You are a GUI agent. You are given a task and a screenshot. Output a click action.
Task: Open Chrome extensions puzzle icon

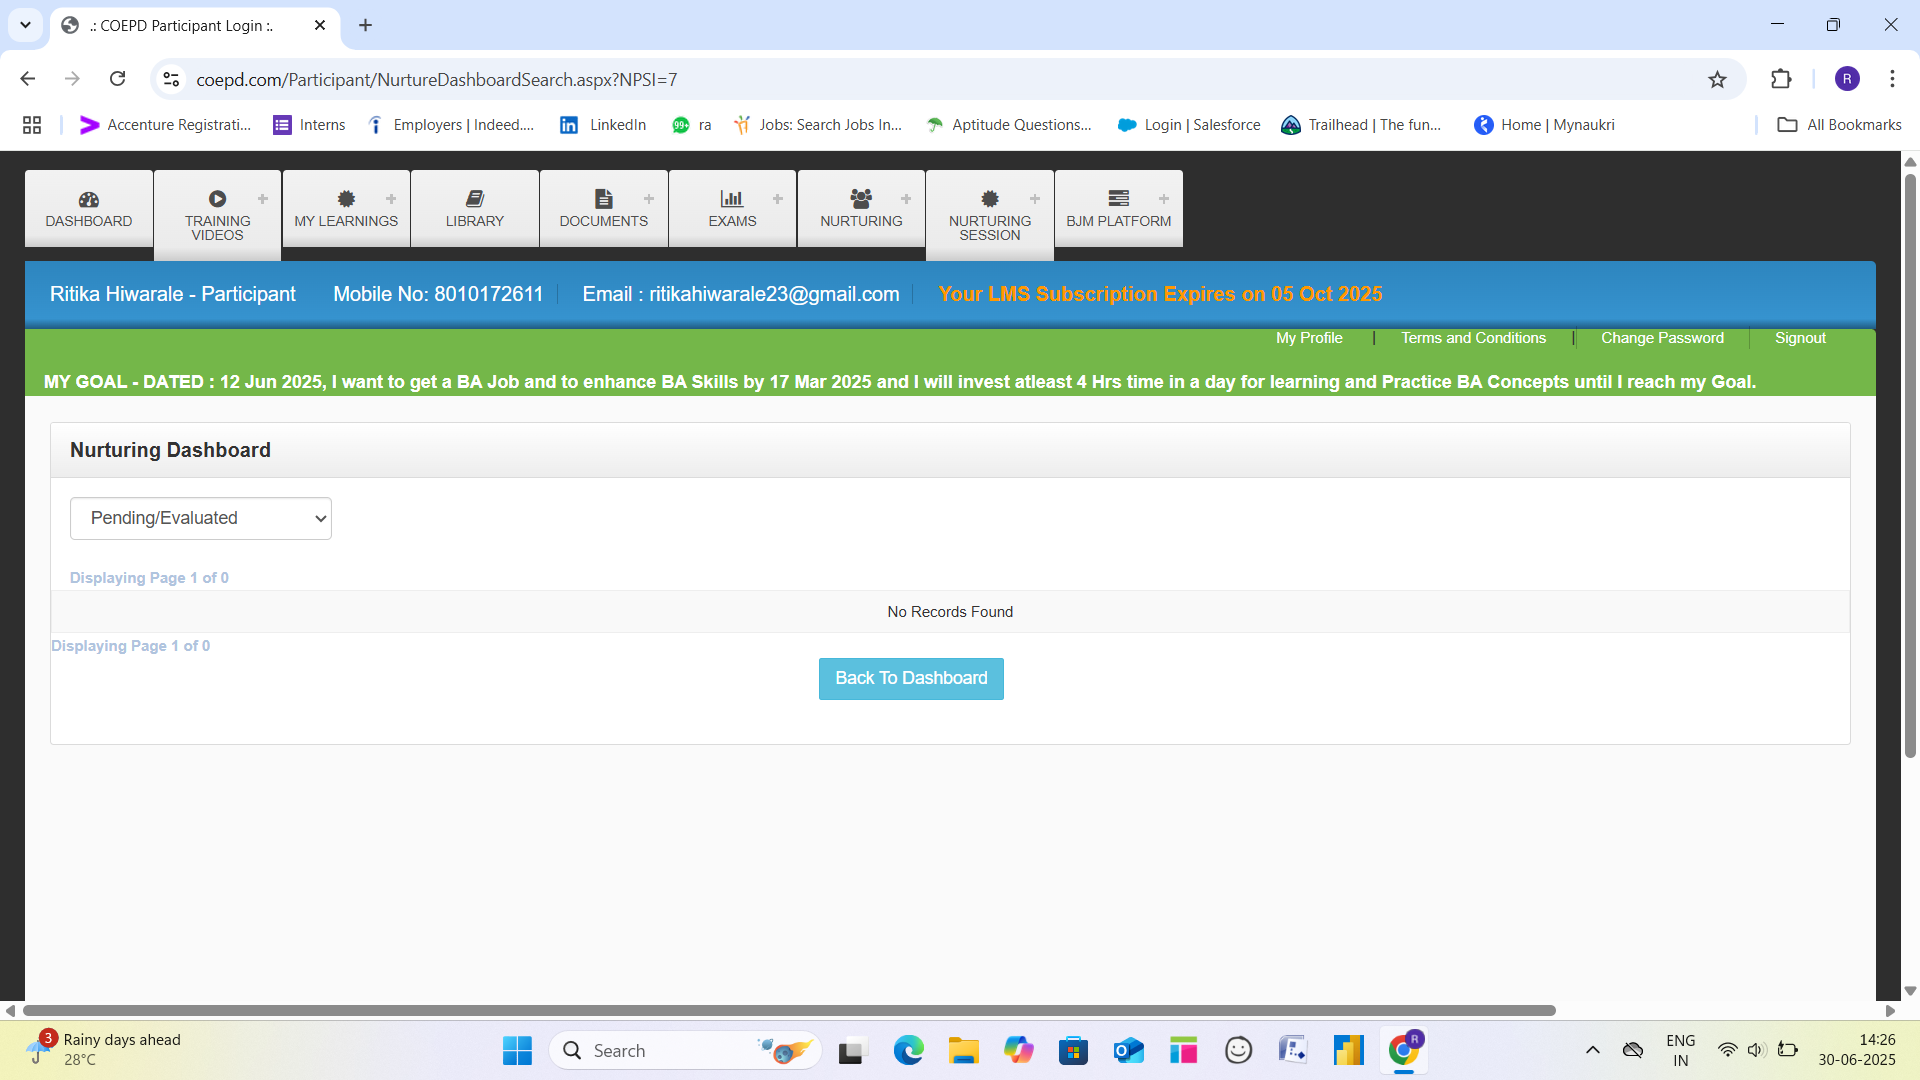pos(1781,79)
